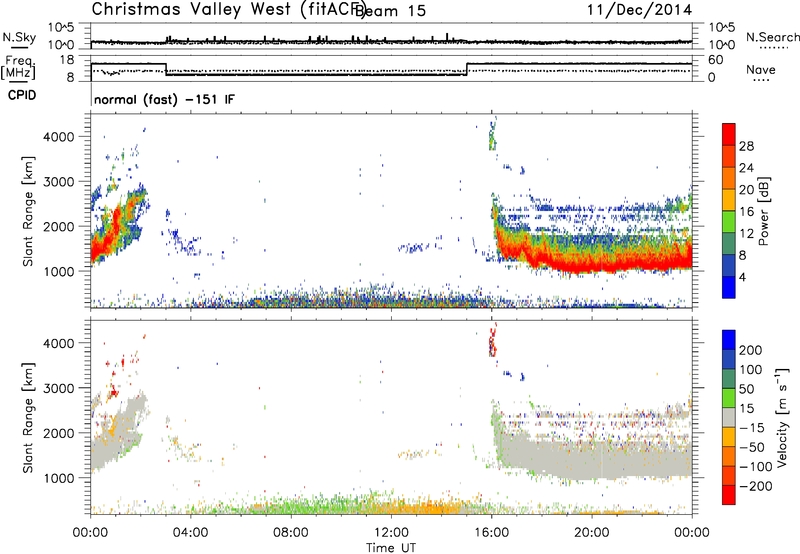Click the 'N.Search' legend label

pyautogui.click(x=772, y=37)
